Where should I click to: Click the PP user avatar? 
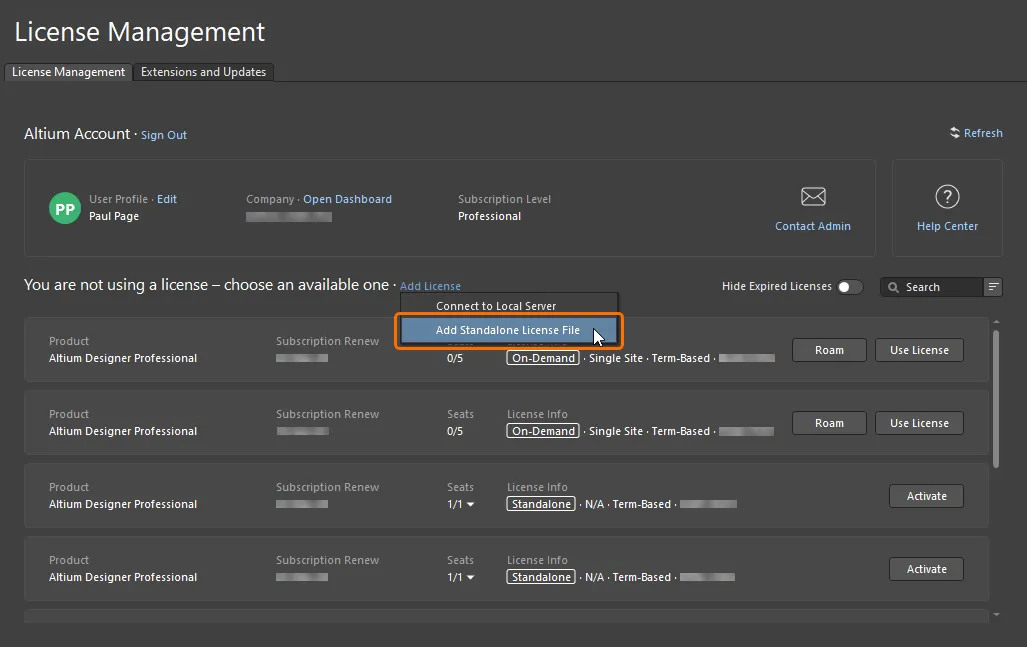point(65,208)
